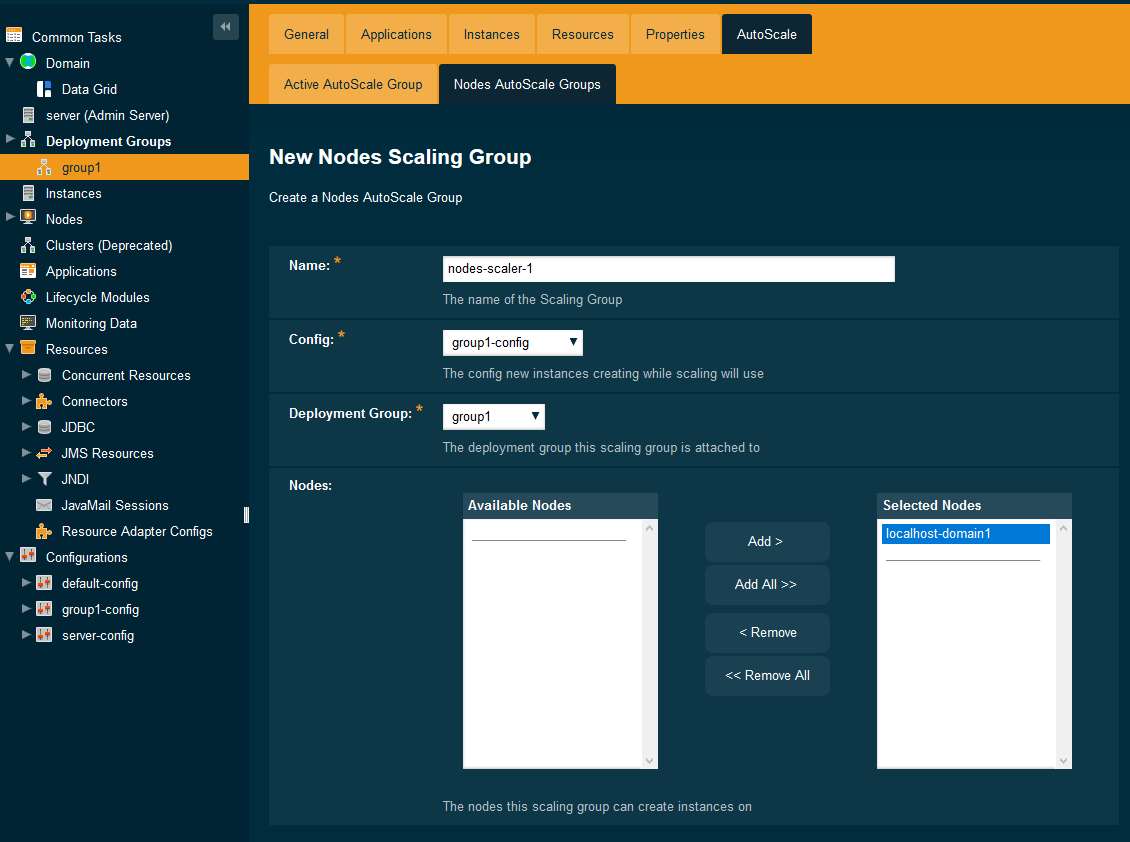Click the << Remove All button
1130x842 pixels.
click(767, 675)
